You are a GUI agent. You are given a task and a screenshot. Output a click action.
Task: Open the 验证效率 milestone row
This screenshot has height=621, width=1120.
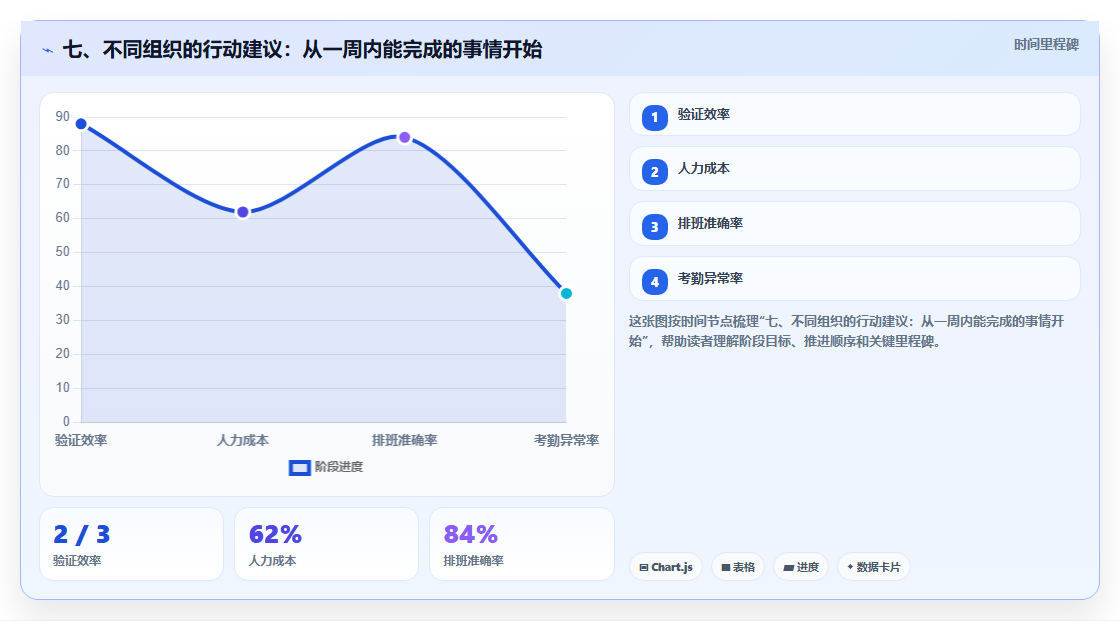click(854, 114)
